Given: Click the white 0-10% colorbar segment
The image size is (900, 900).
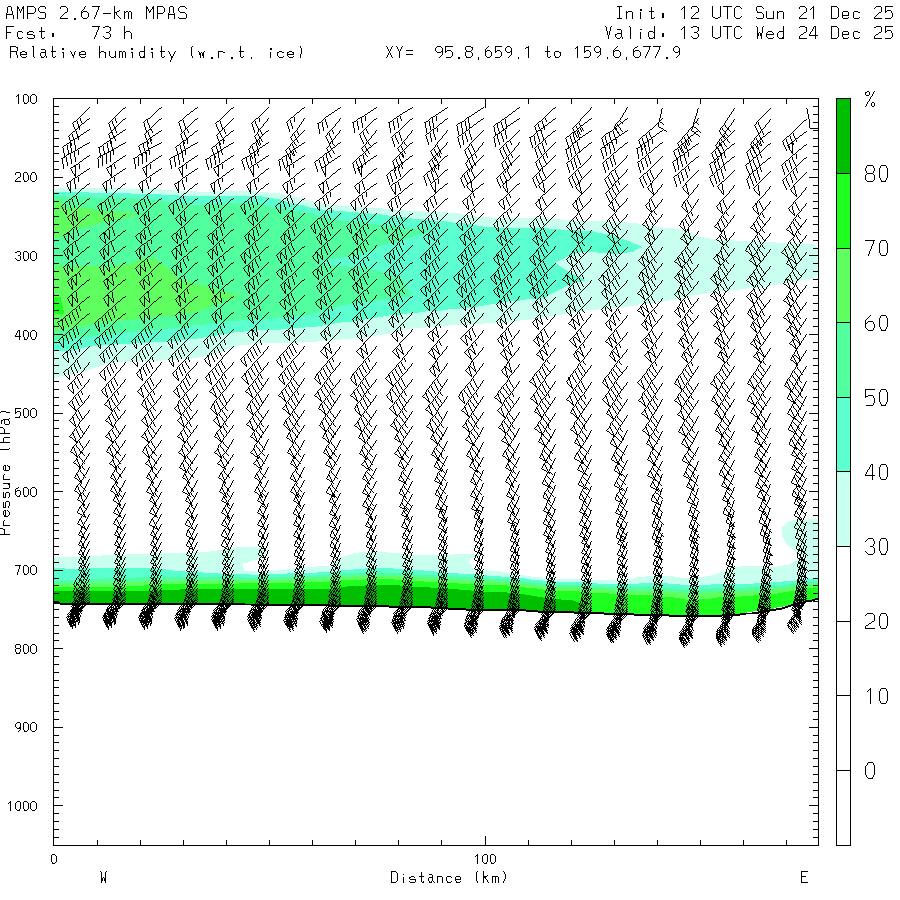Looking at the screenshot, I should pyautogui.click(x=843, y=733).
